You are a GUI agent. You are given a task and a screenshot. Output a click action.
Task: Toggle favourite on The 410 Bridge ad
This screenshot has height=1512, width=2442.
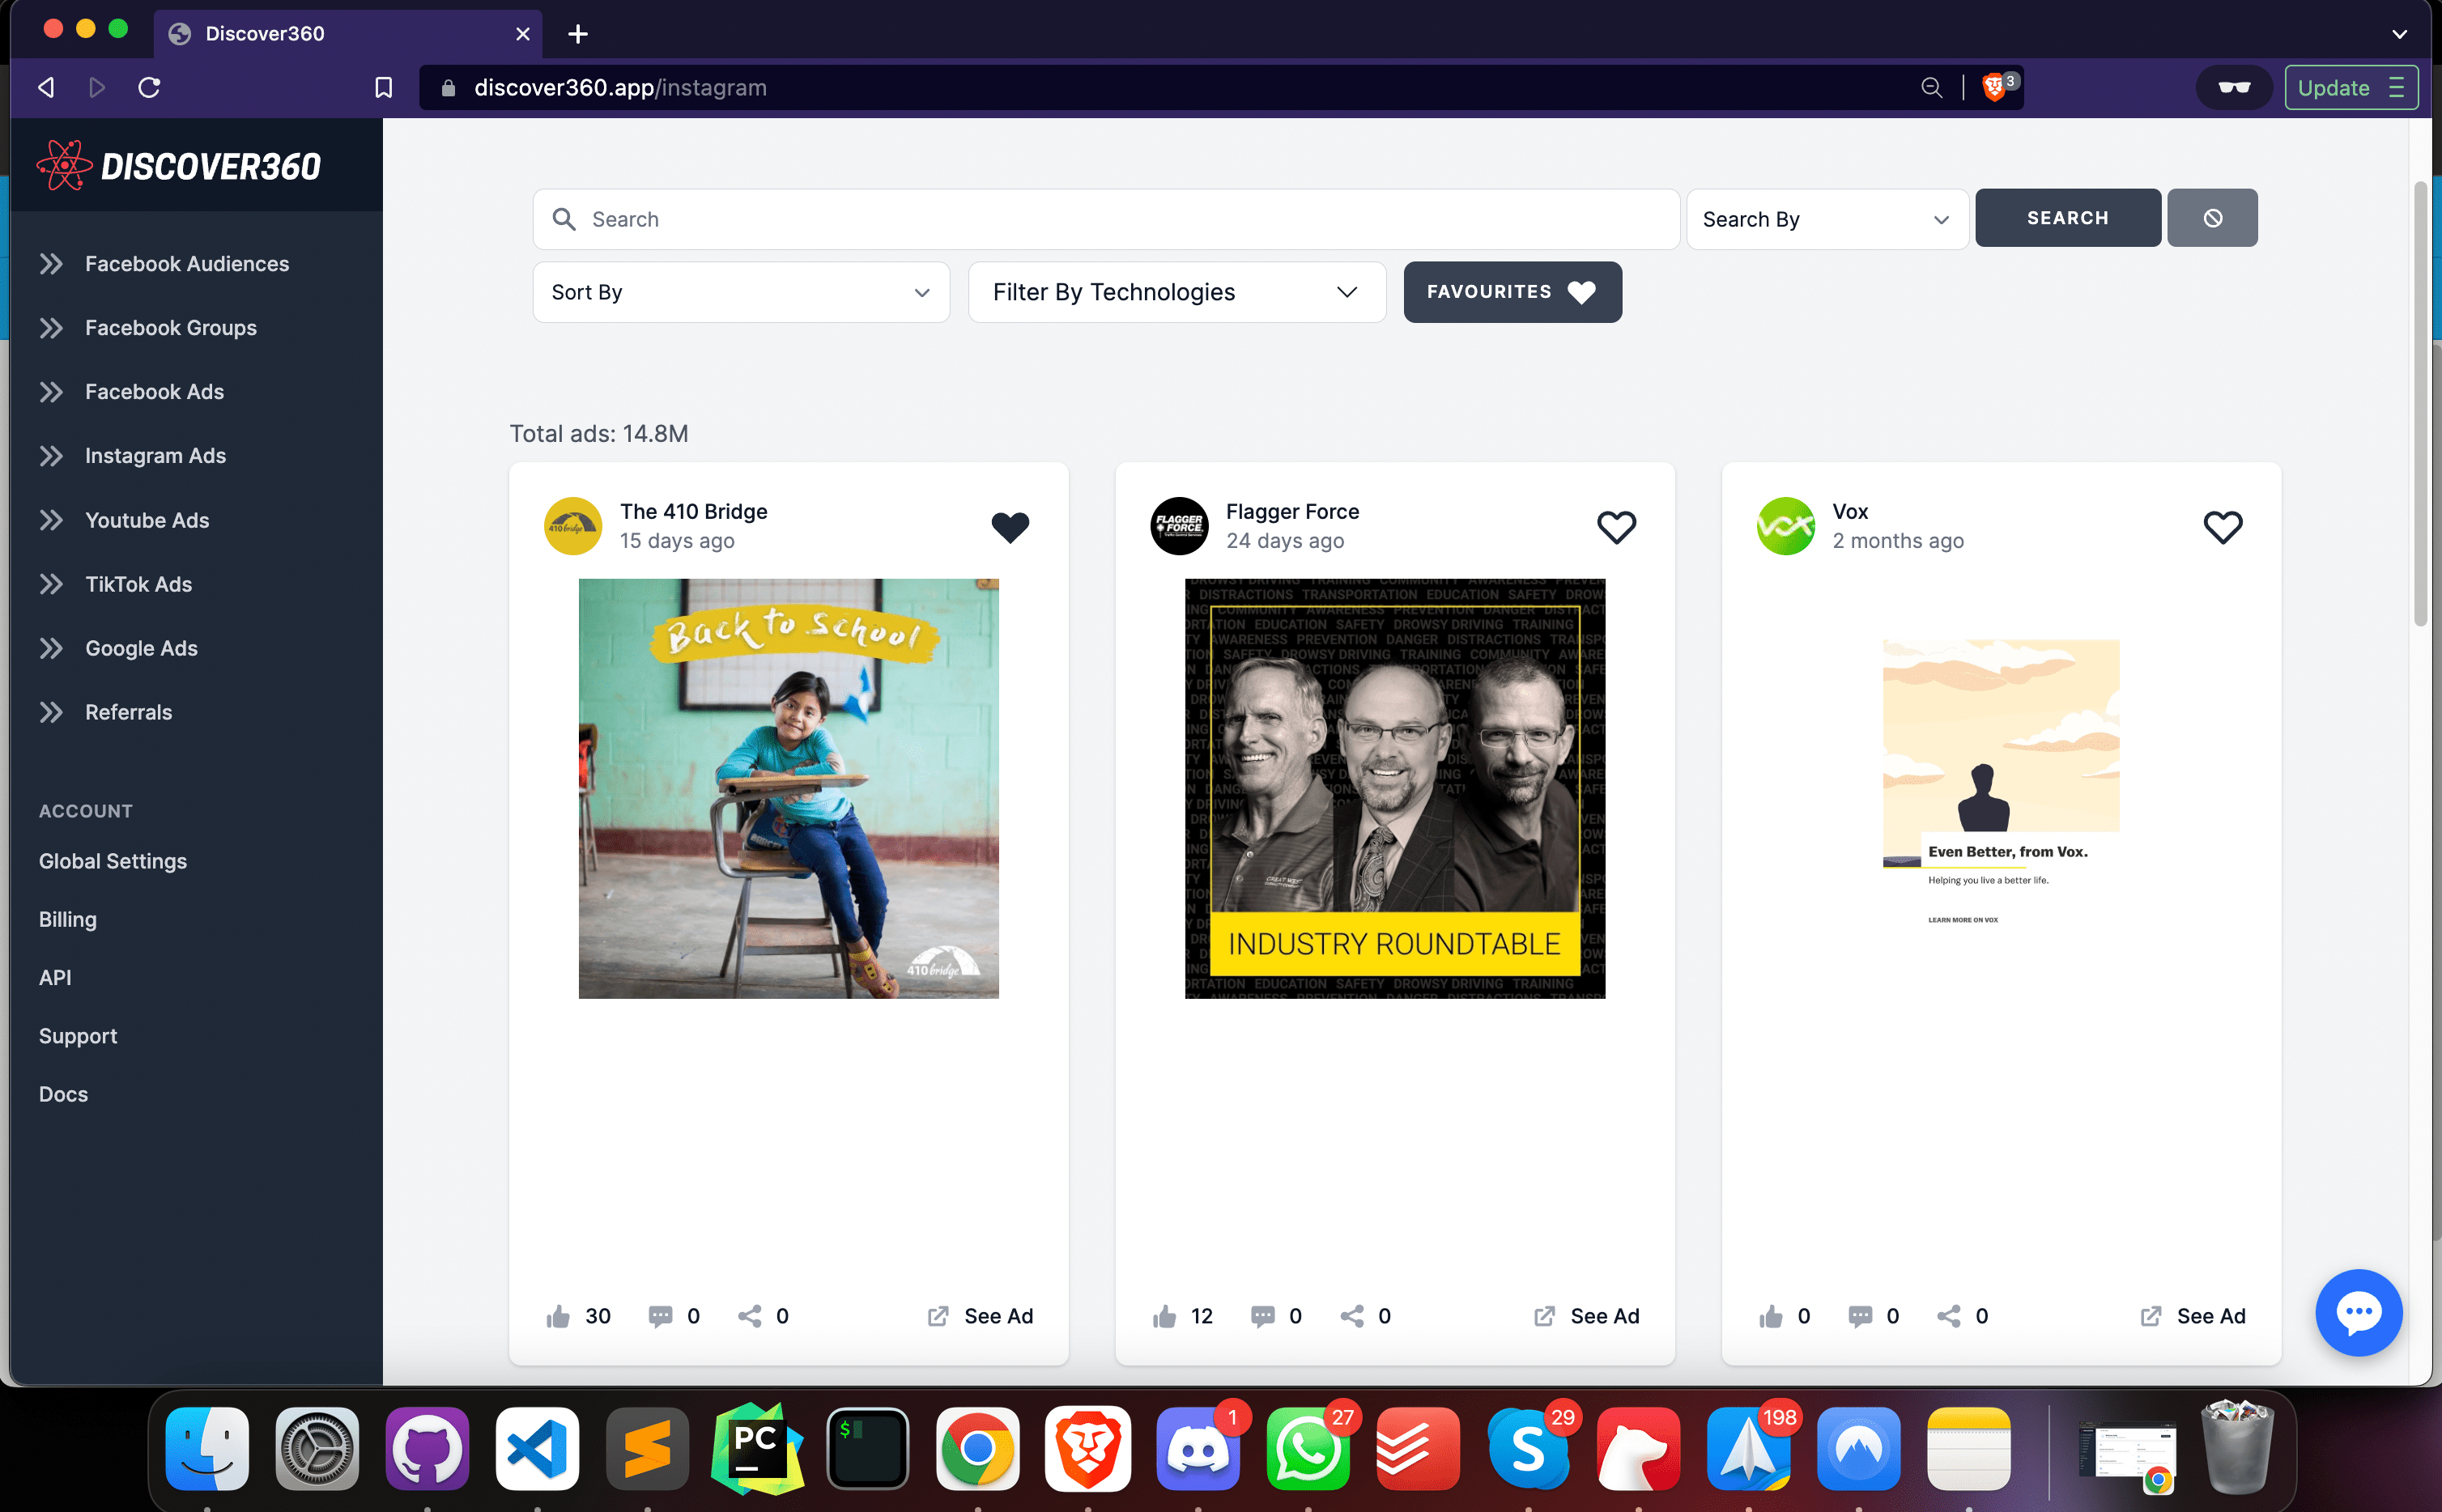pos(1010,525)
